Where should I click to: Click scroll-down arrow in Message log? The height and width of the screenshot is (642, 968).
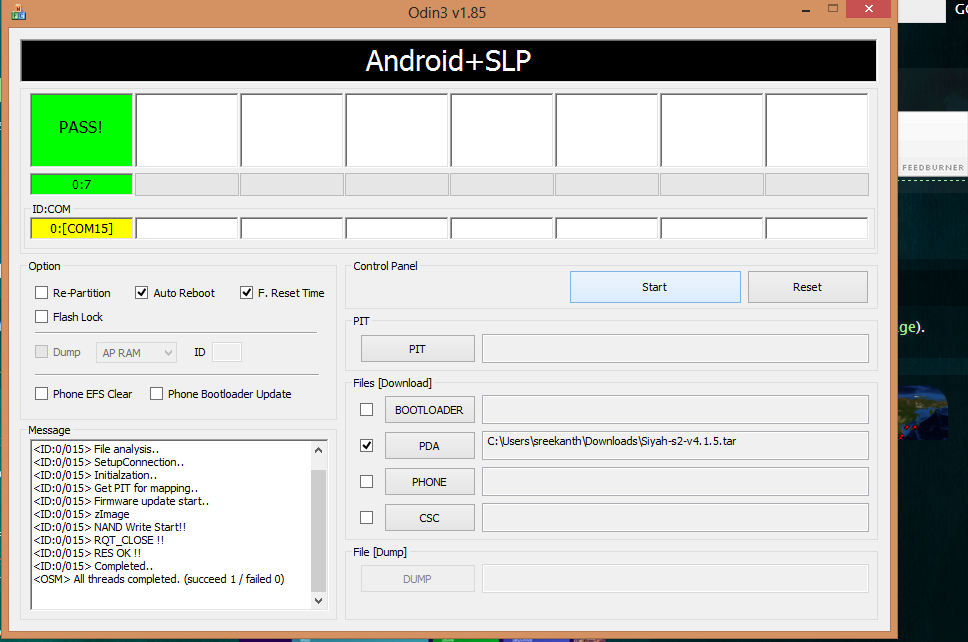(x=319, y=601)
